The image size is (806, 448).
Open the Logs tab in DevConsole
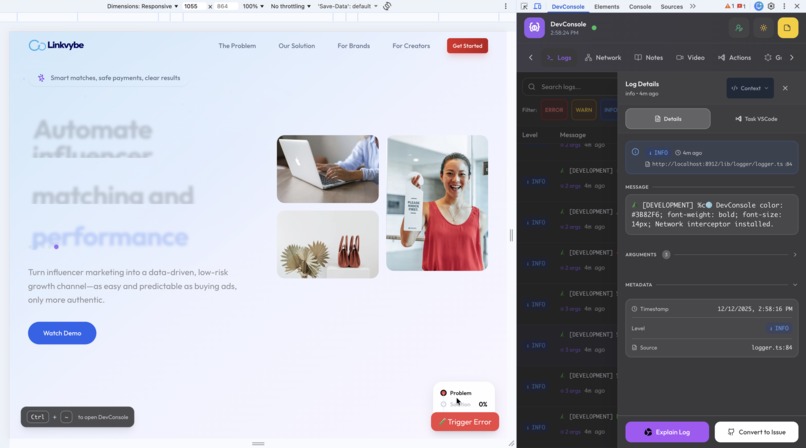pos(559,58)
